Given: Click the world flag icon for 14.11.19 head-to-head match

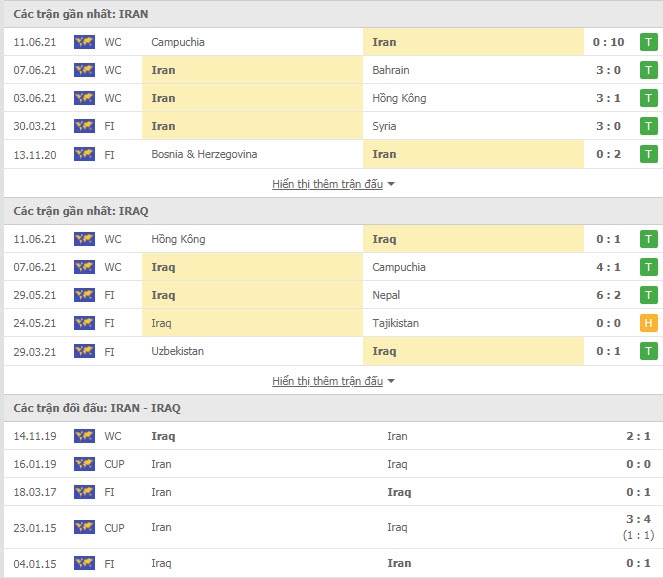Looking at the screenshot, I should [x=84, y=436].
